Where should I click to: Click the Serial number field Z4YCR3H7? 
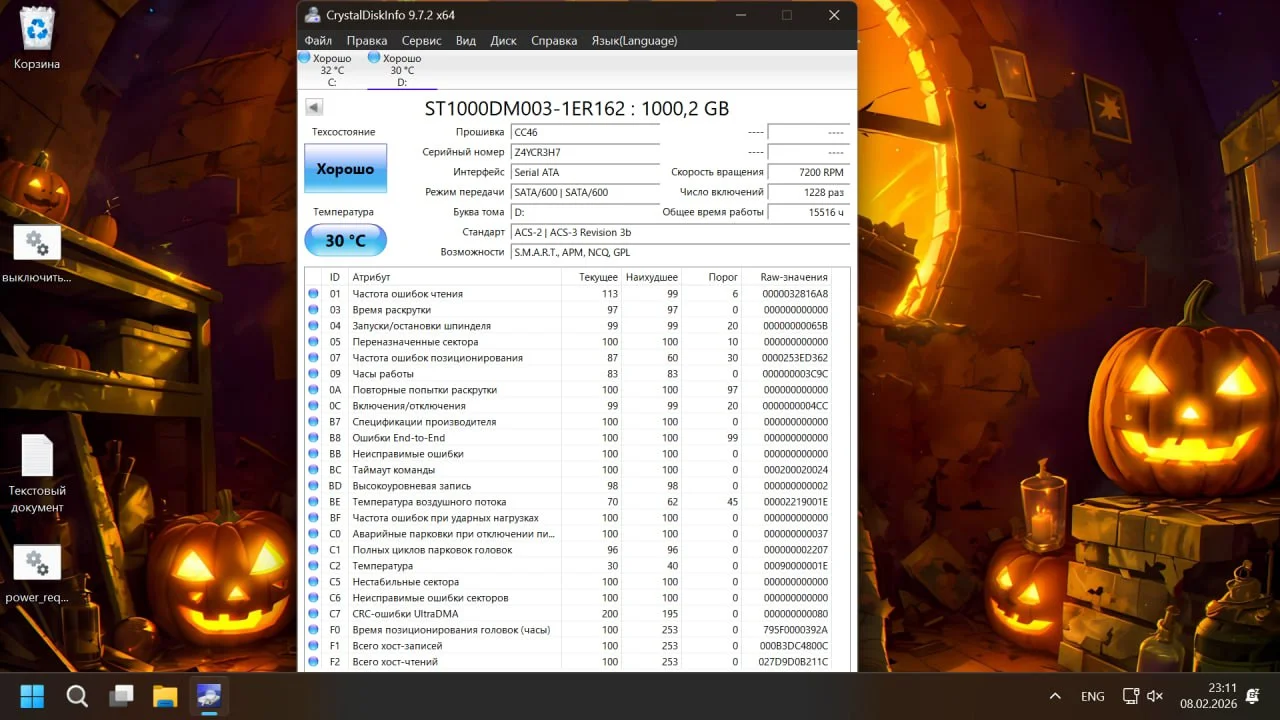(584, 152)
